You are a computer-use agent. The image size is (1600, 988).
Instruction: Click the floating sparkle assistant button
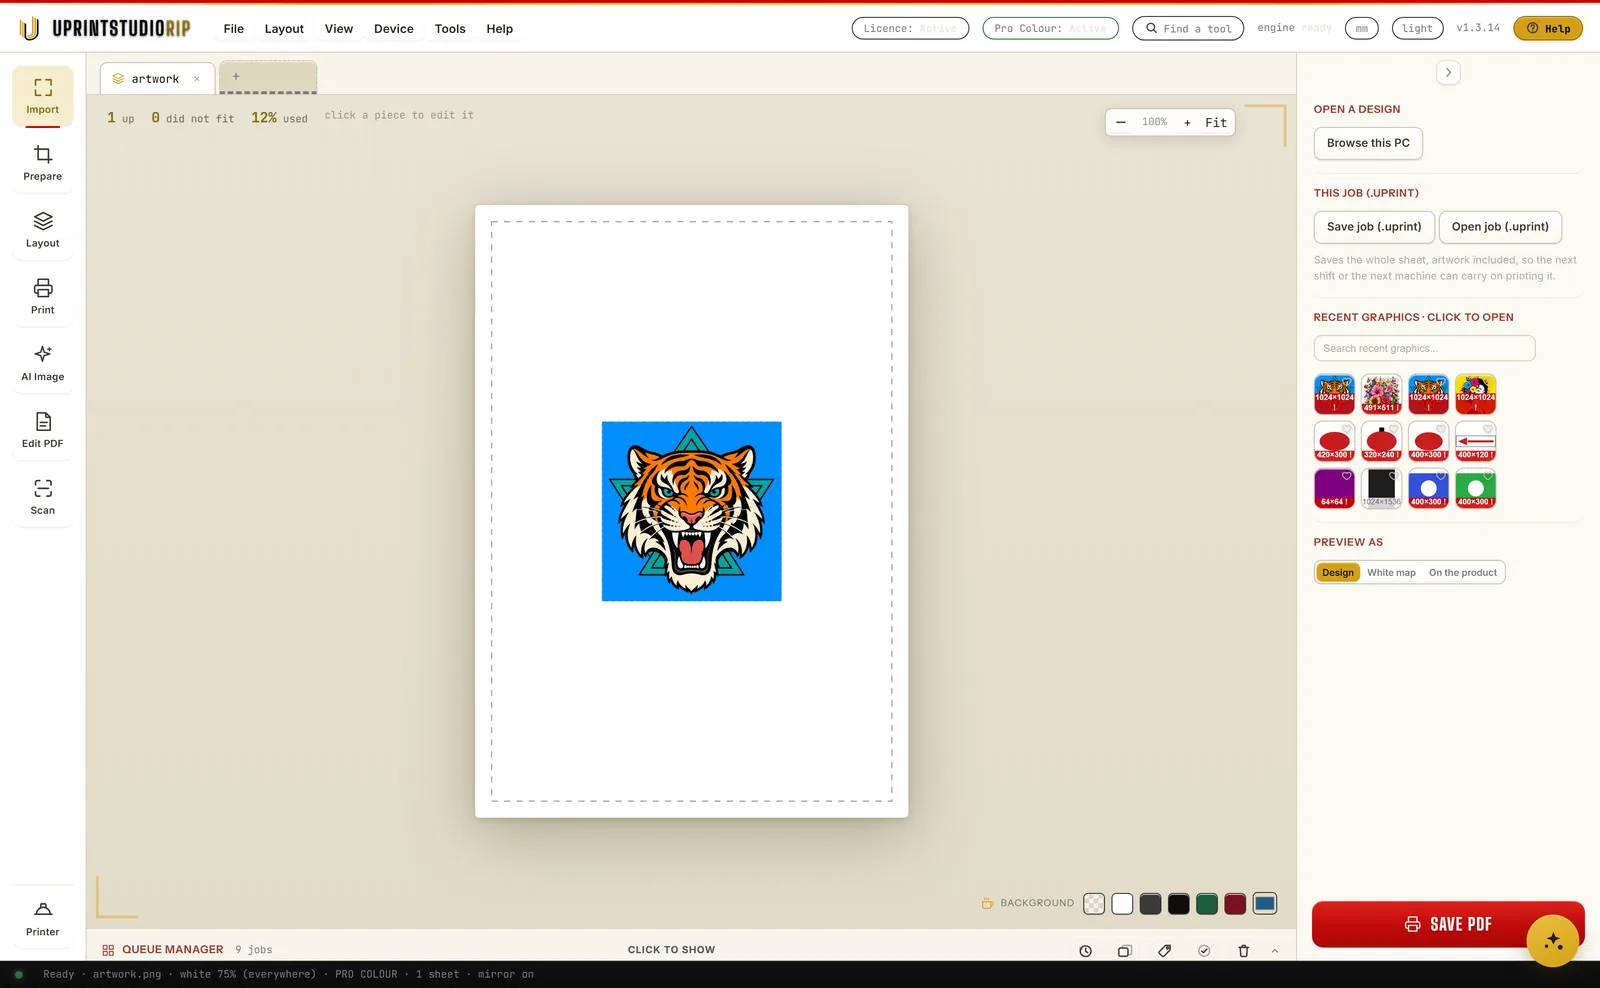click(1552, 941)
